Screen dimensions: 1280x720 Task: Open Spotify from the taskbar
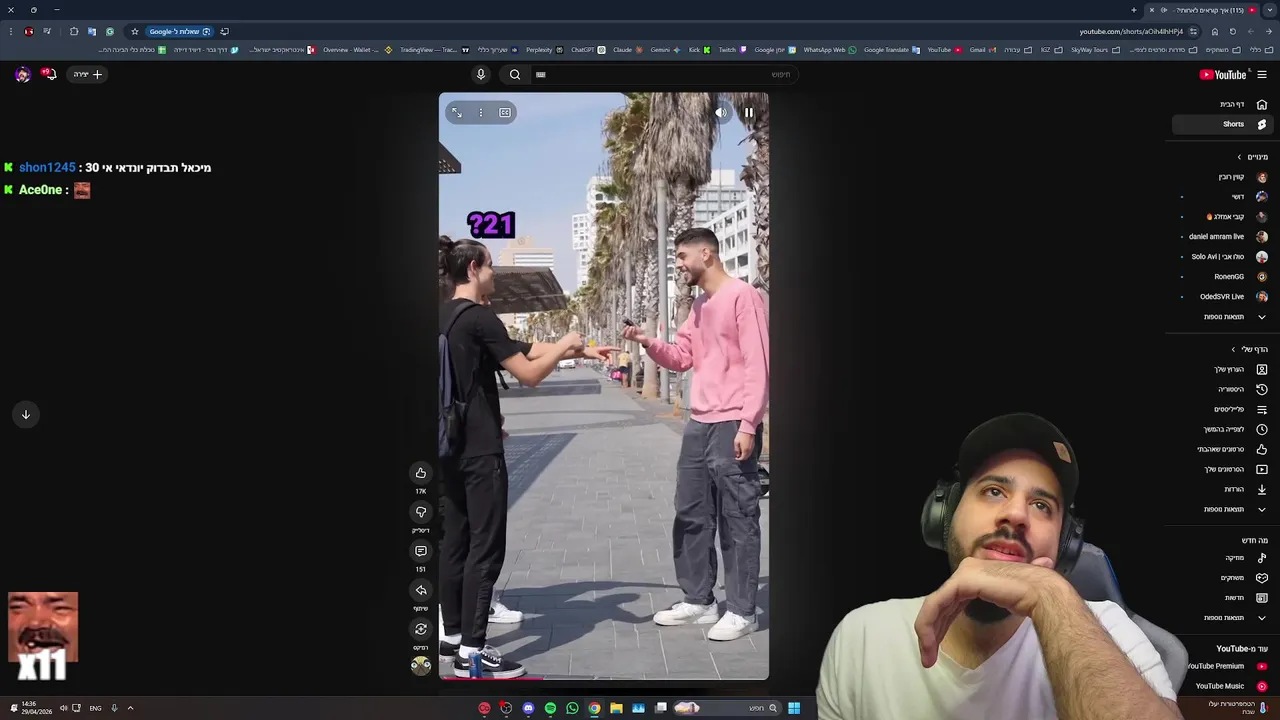(550, 708)
